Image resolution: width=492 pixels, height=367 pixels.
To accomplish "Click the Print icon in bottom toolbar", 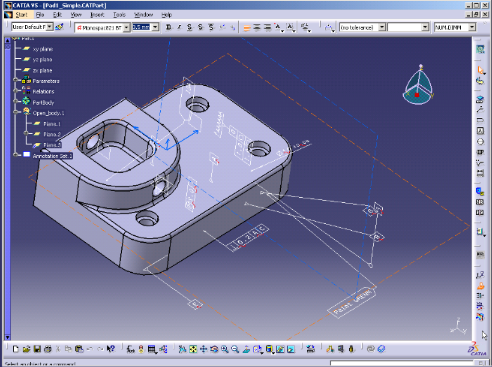I will pyautogui.click(x=48, y=349).
